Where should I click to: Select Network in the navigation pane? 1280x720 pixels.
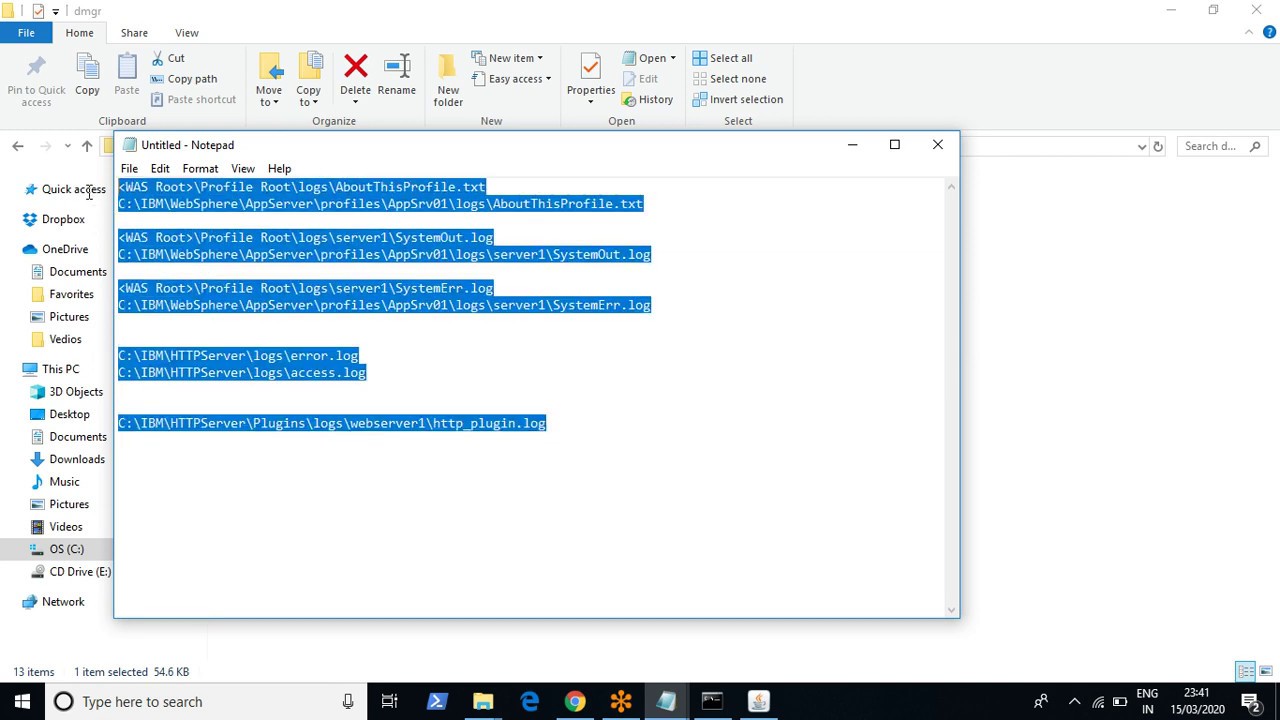[x=63, y=602]
